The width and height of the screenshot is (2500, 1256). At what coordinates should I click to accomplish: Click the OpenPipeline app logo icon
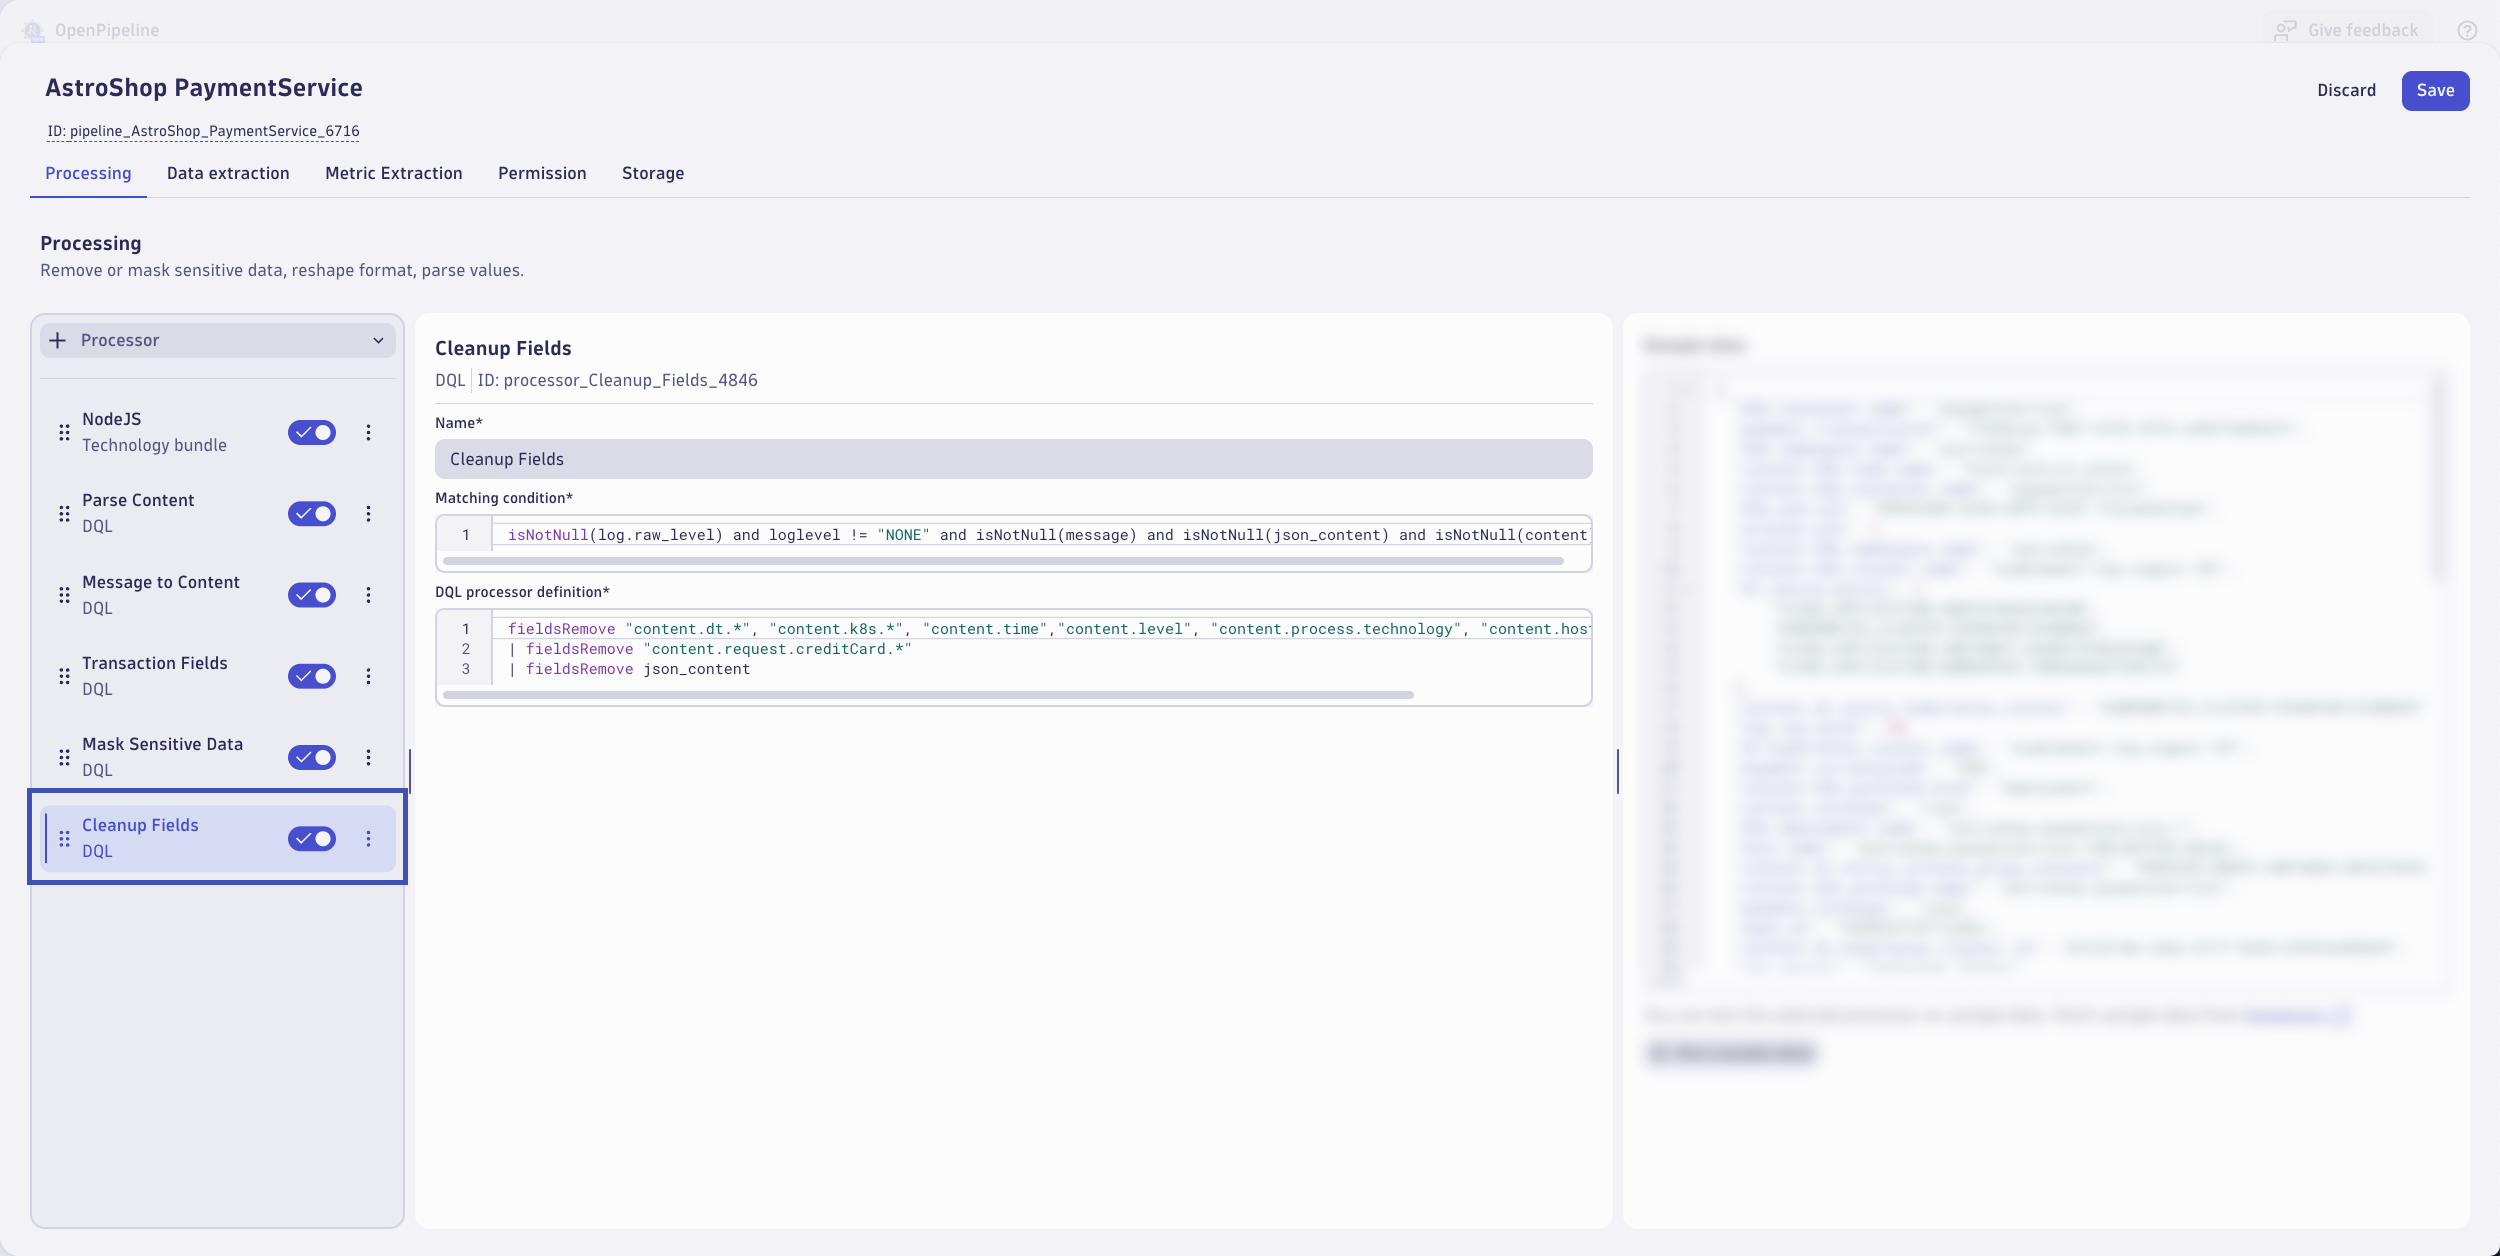(x=33, y=31)
